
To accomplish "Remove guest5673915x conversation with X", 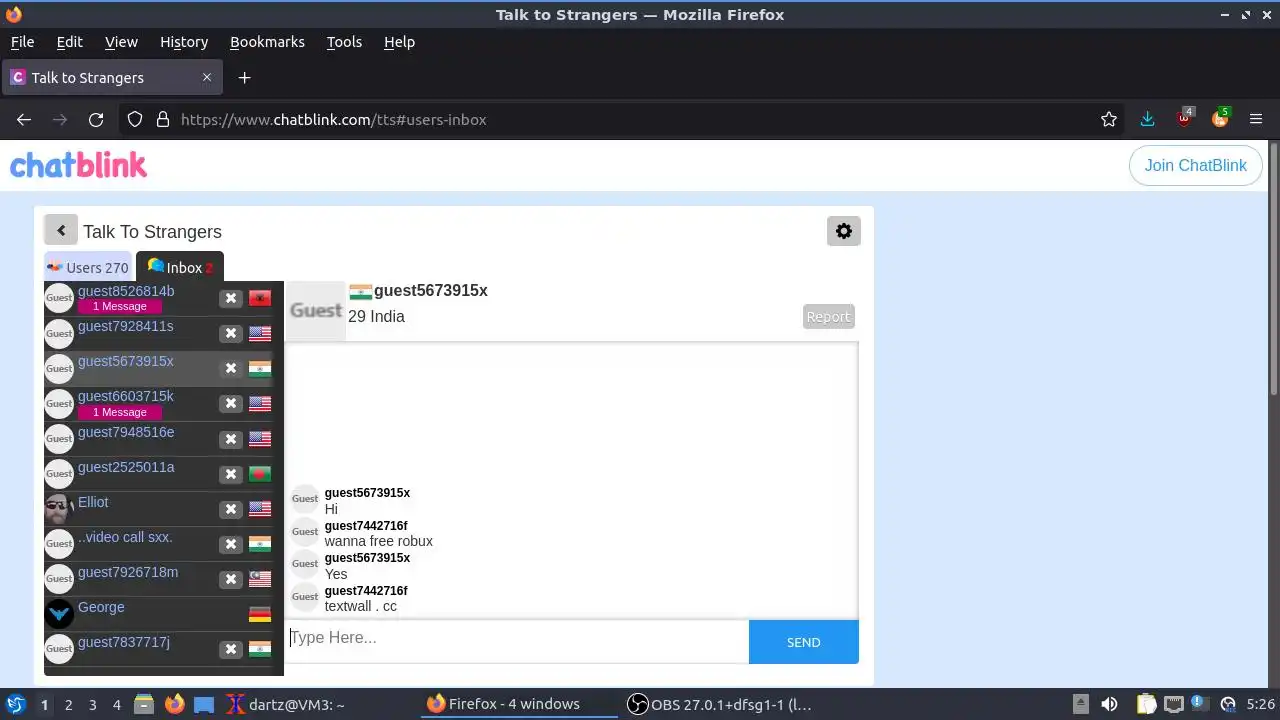I will (x=231, y=368).
